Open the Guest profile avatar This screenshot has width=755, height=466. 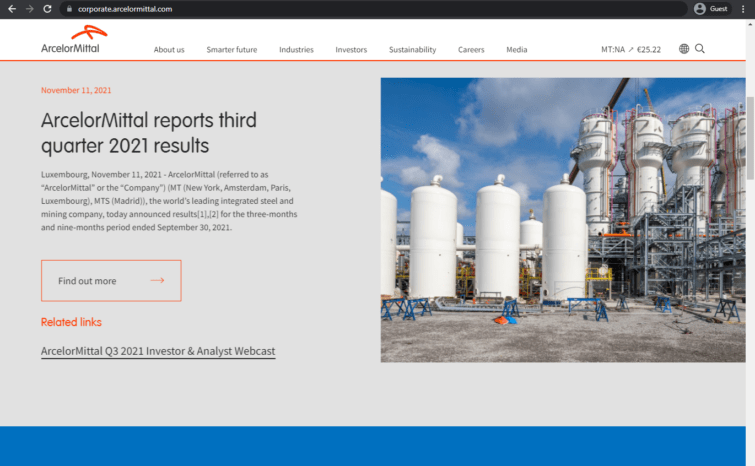click(x=700, y=9)
